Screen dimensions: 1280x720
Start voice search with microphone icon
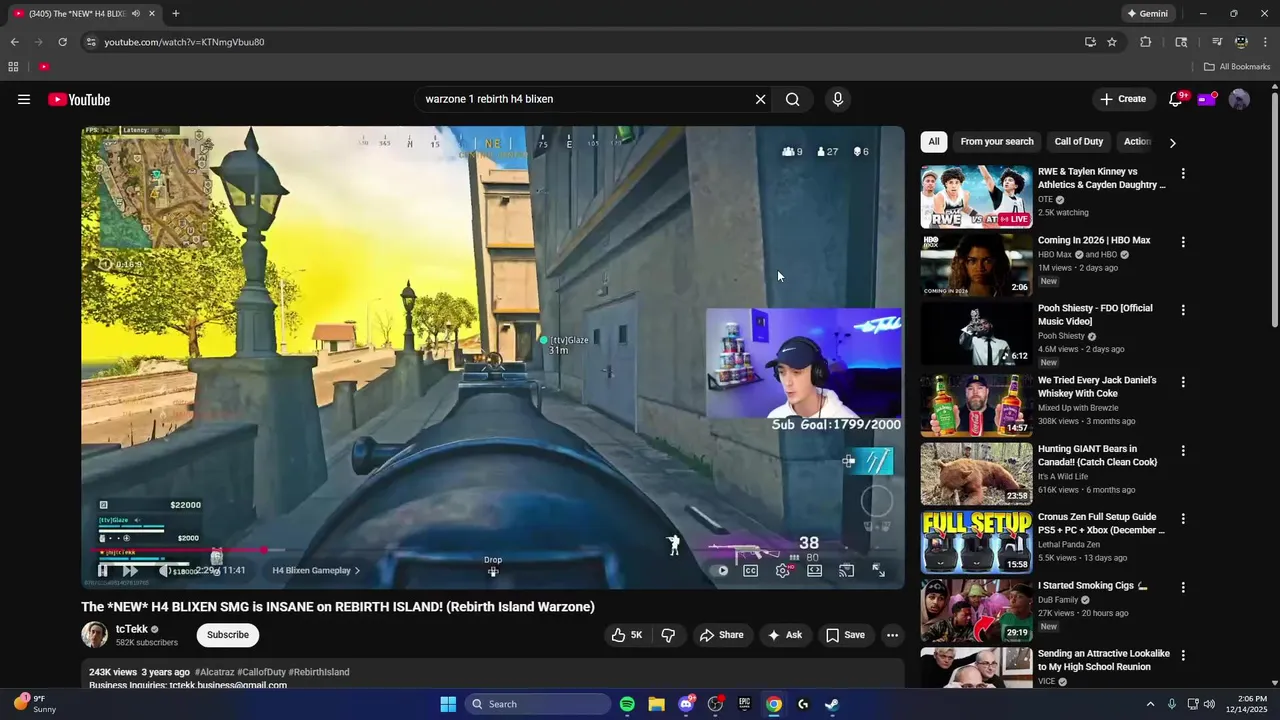click(x=838, y=99)
